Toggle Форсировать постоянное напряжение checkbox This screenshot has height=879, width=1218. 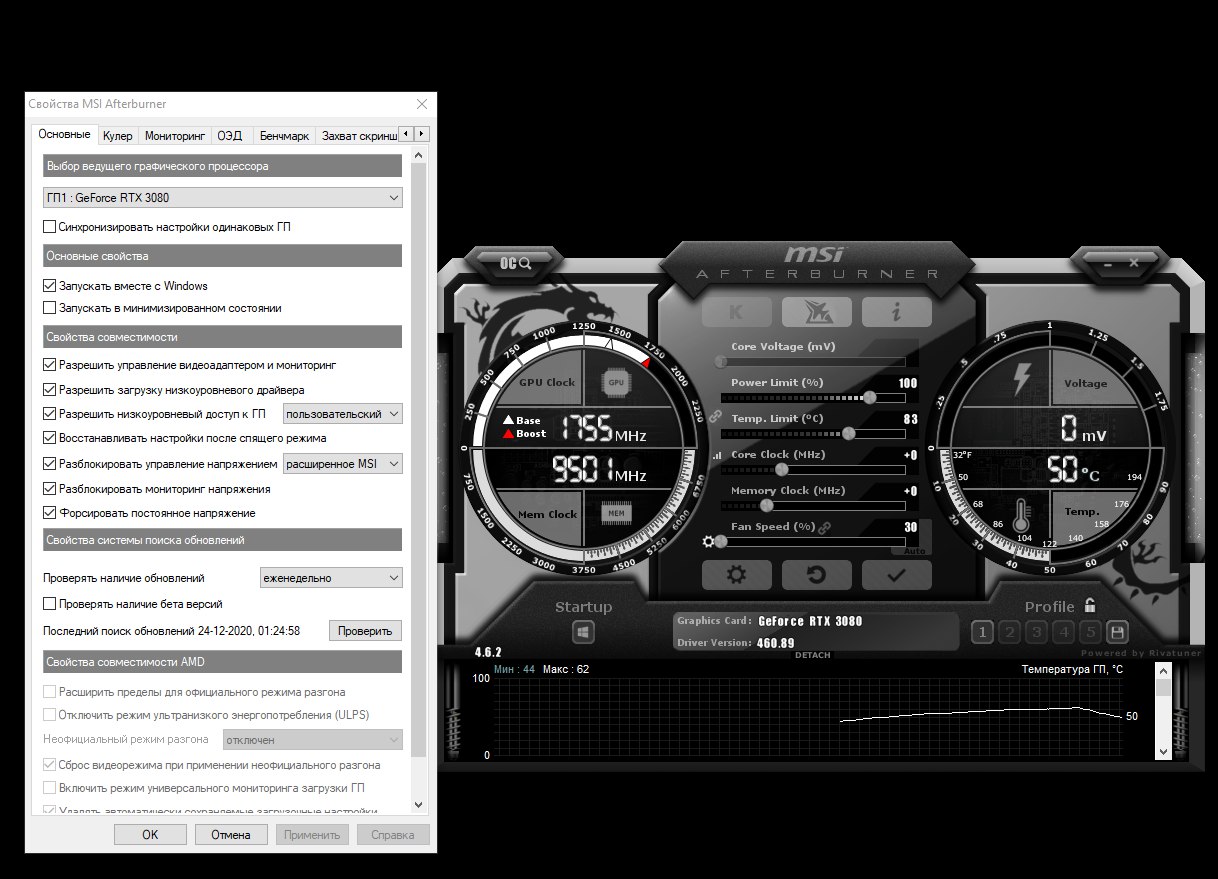[x=50, y=513]
